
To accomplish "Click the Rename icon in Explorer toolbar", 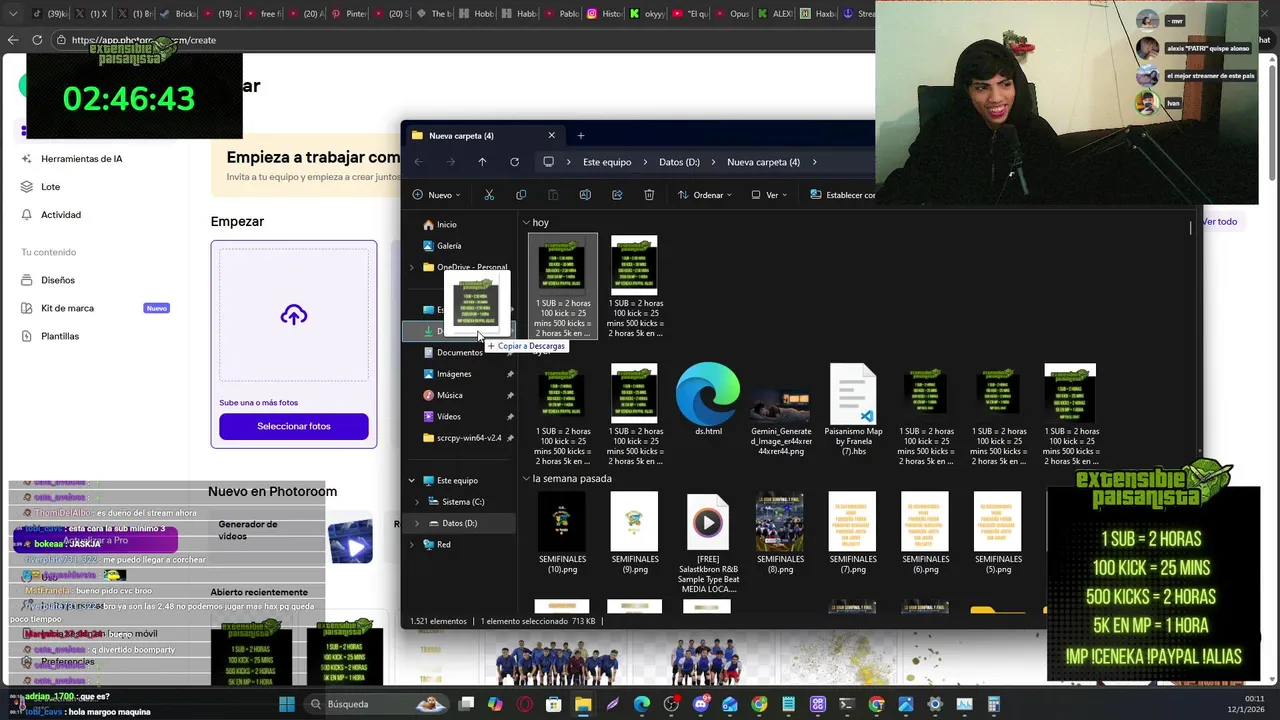I will point(585,195).
